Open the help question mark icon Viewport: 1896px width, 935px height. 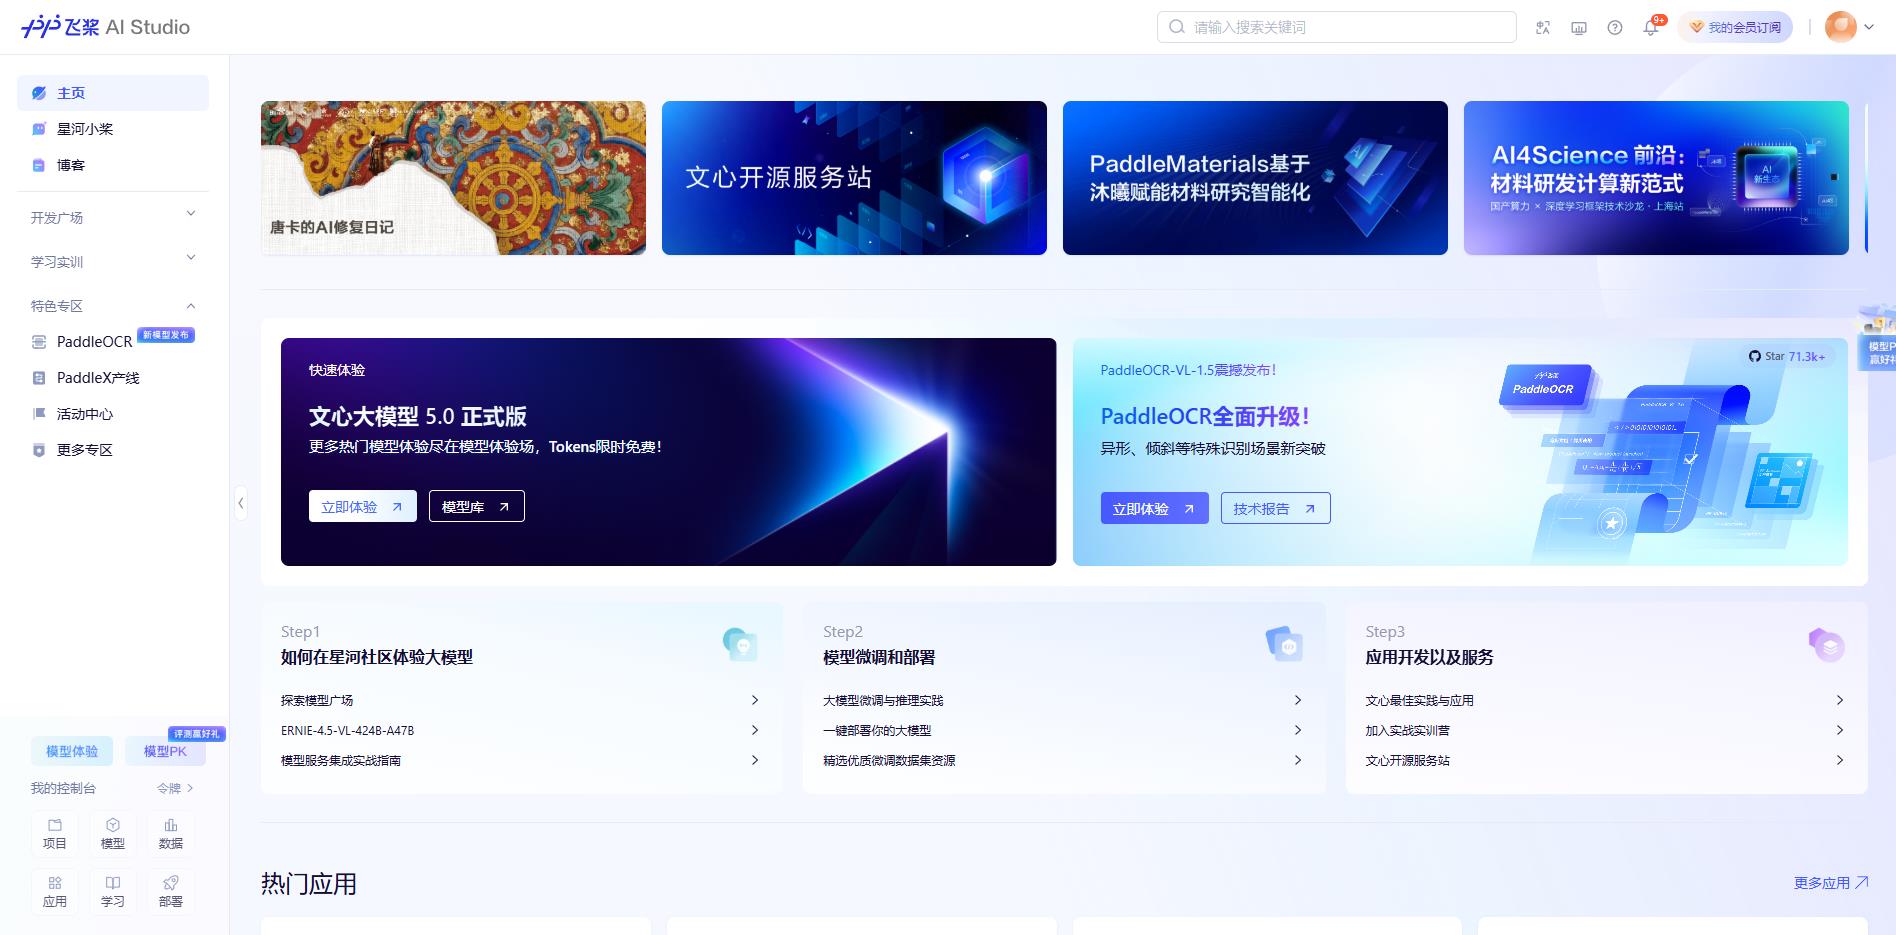1614,27
